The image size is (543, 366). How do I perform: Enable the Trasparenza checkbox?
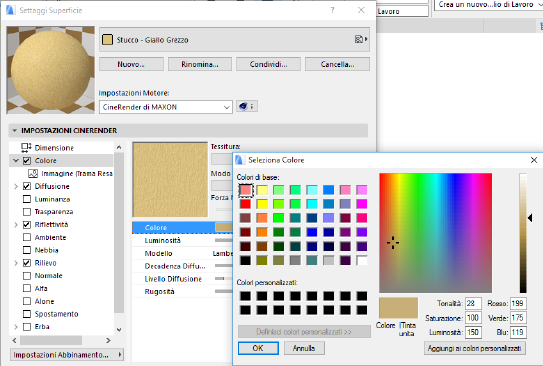27,212
